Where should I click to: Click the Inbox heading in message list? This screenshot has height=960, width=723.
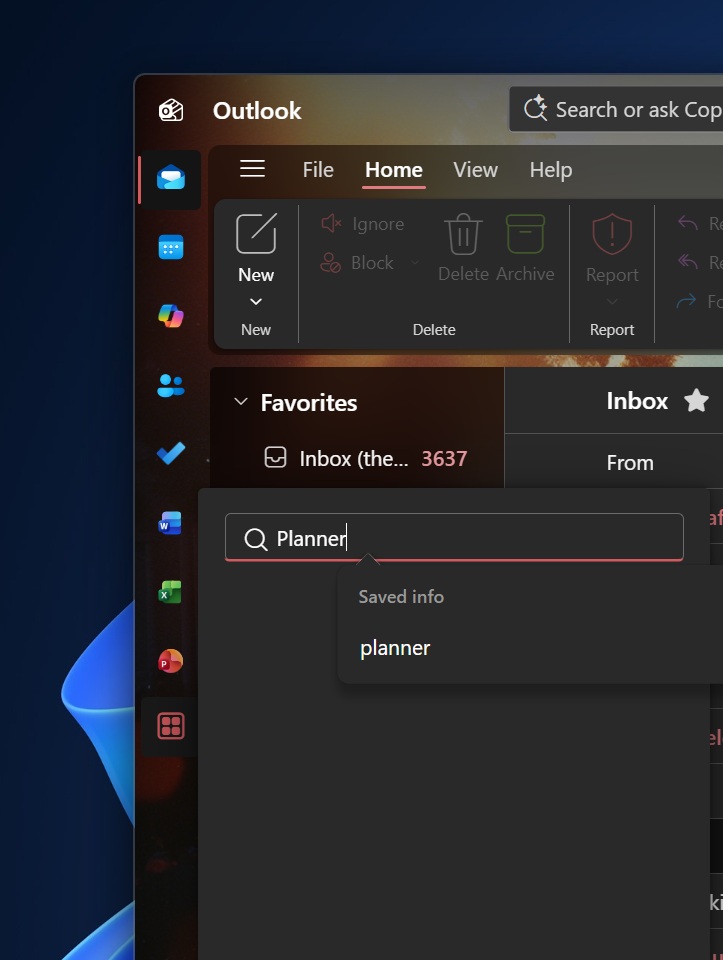637,401
